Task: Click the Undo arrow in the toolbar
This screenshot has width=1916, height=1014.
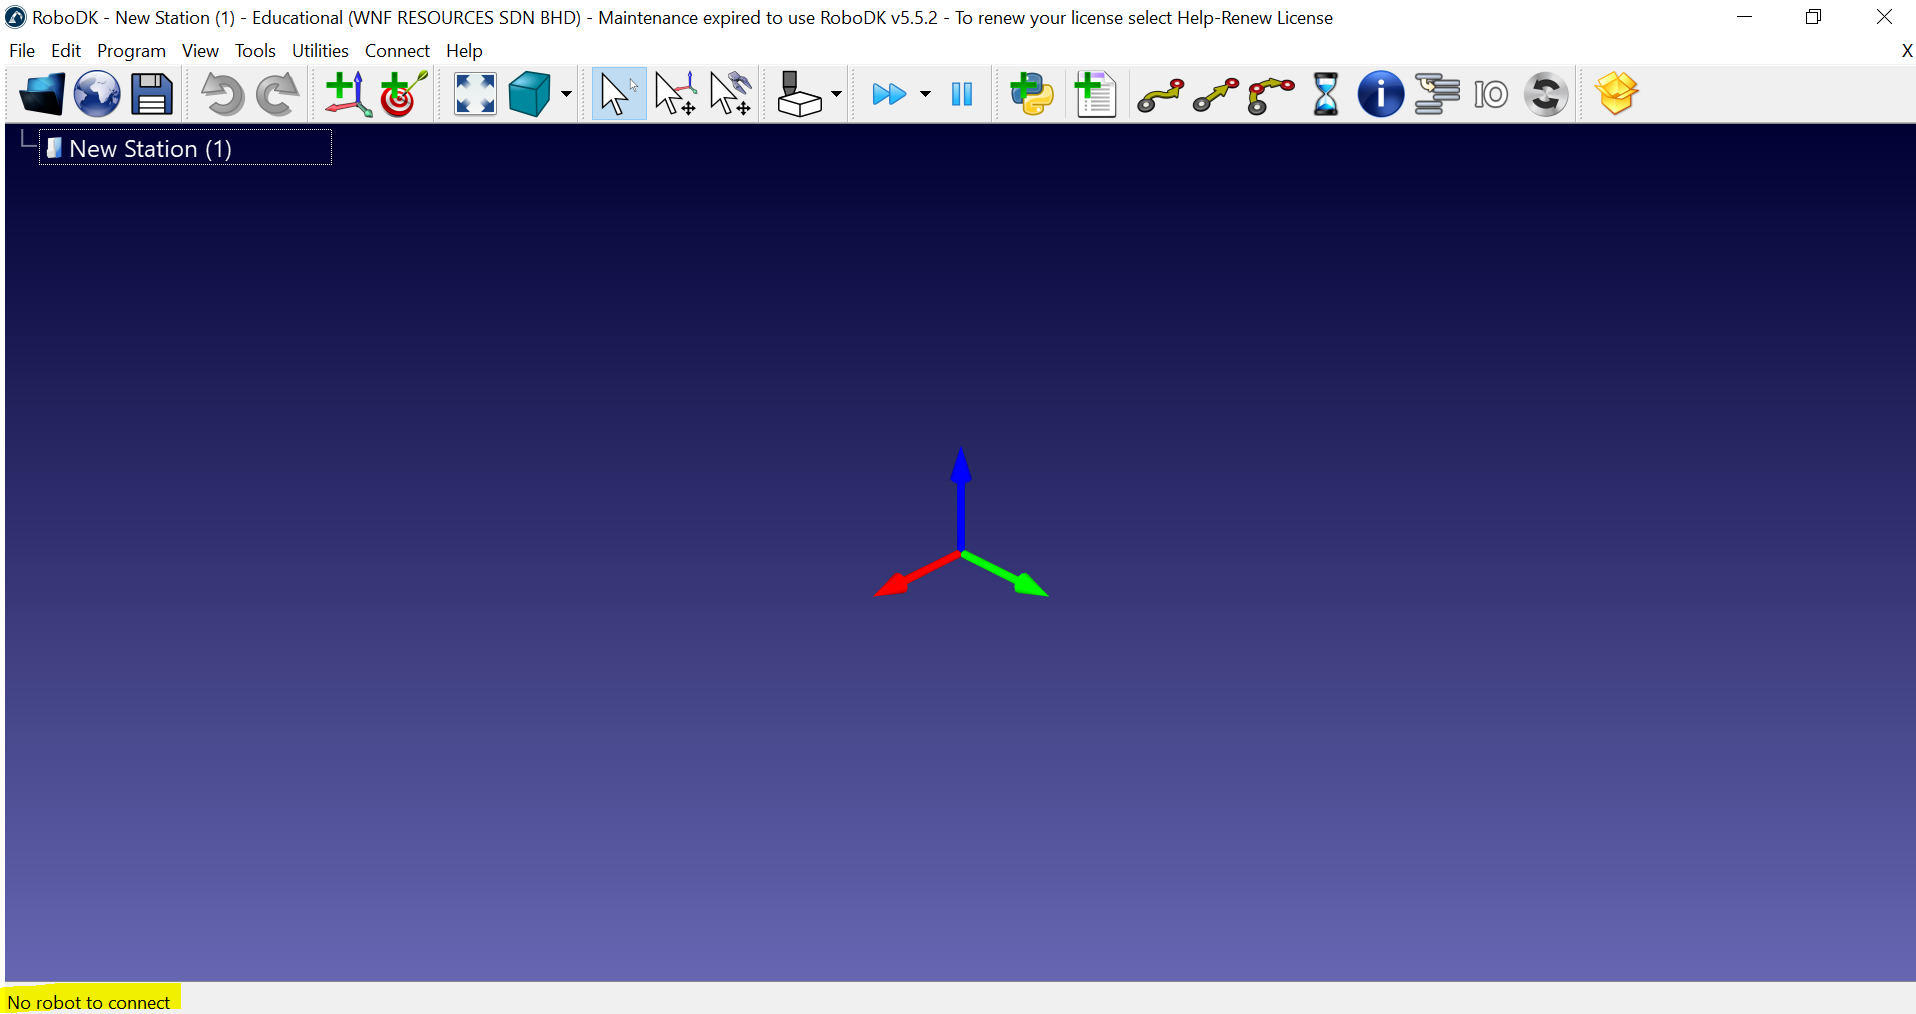Action: [x=221, y=95]
